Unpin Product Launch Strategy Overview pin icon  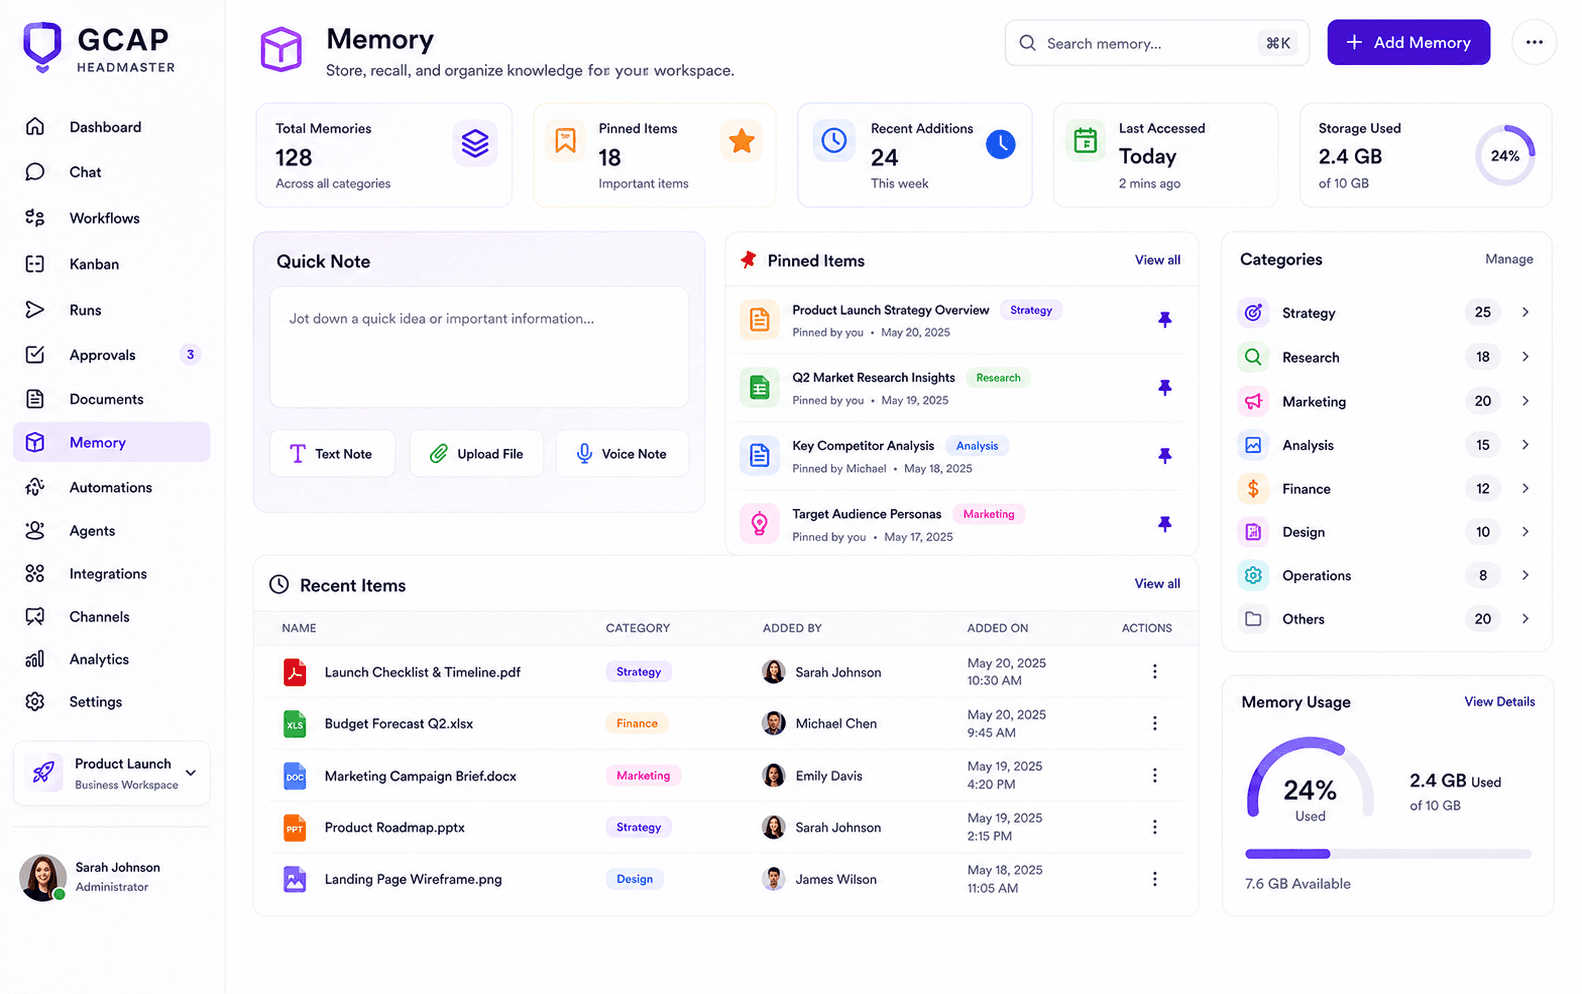(1164, 320)
